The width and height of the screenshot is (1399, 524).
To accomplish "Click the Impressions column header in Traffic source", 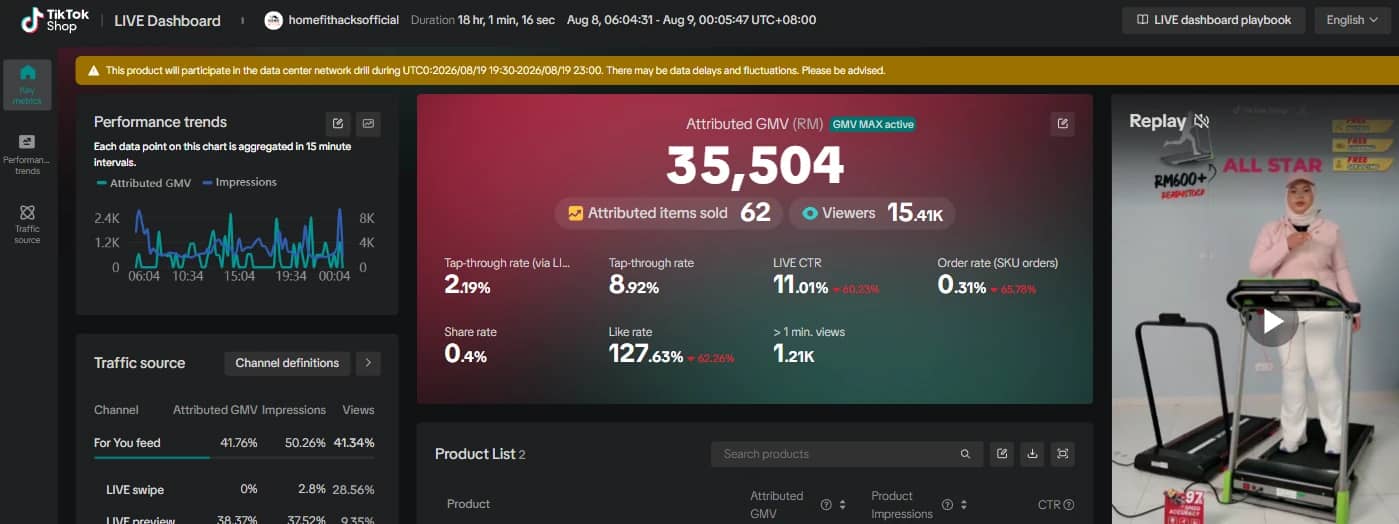I will pyautogui.click(x=294, y=410).
